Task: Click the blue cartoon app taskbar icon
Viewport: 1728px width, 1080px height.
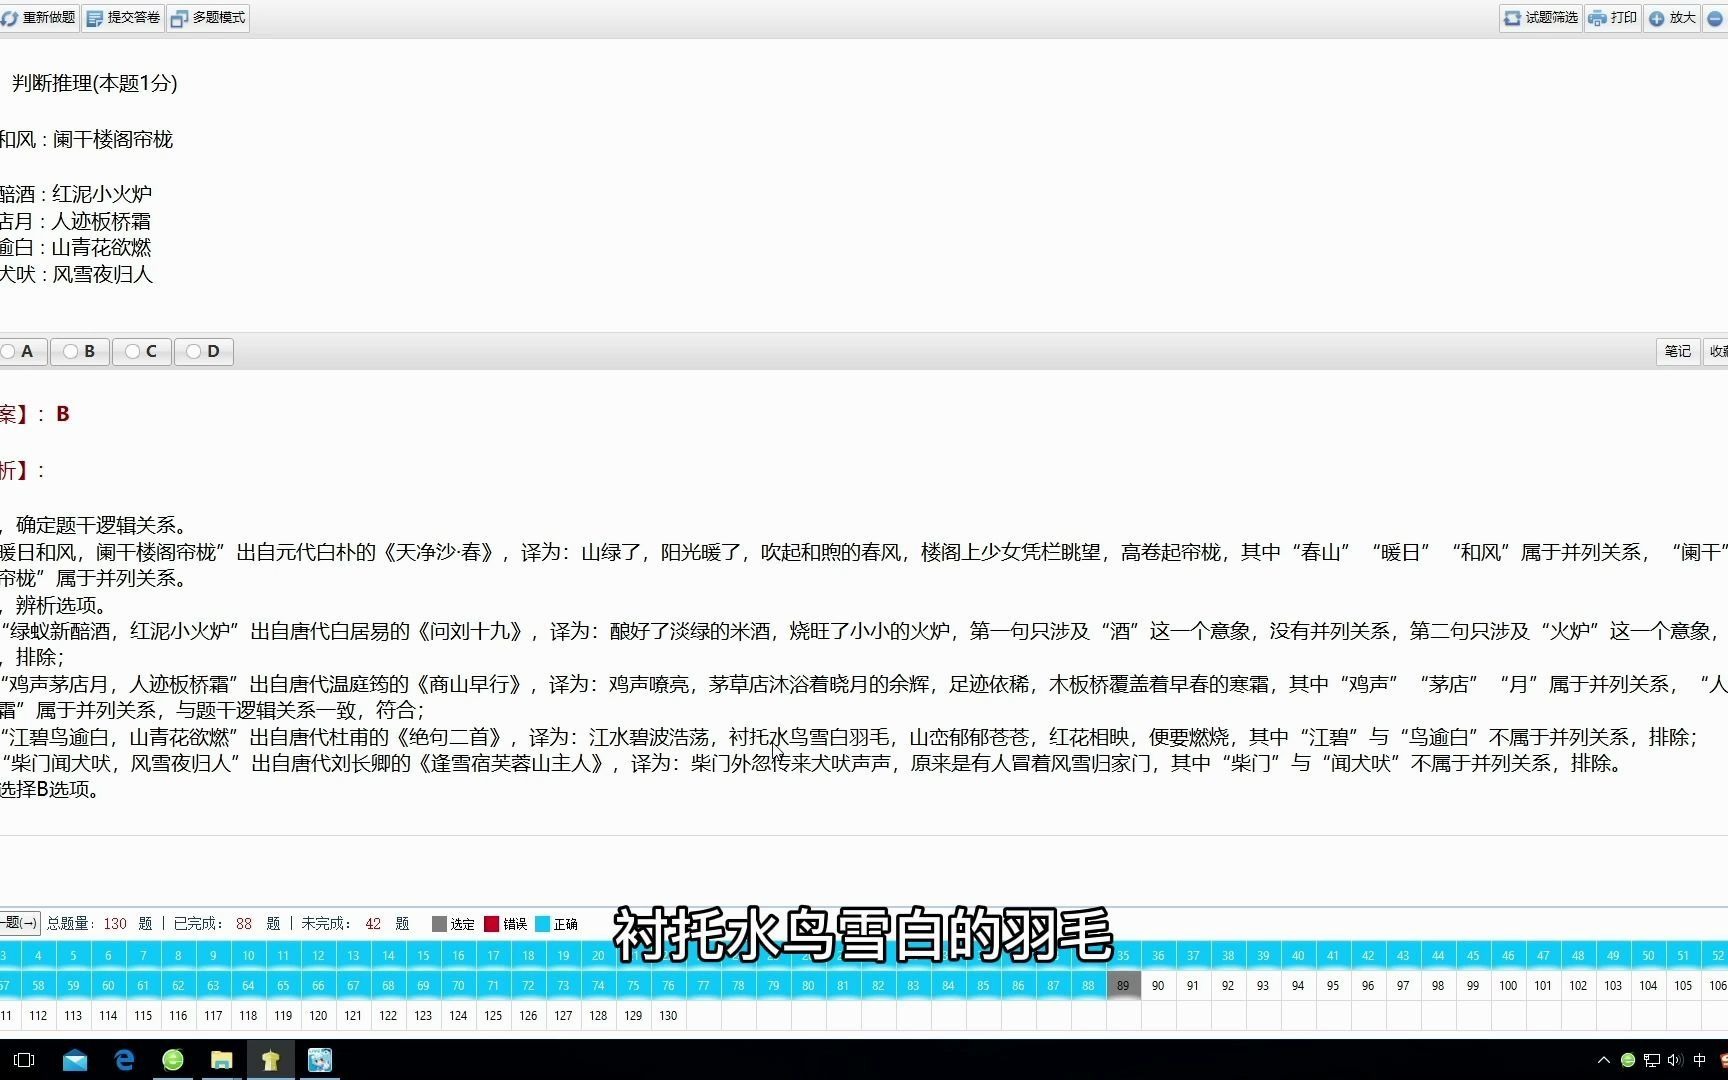Action: coord(320,1060)
